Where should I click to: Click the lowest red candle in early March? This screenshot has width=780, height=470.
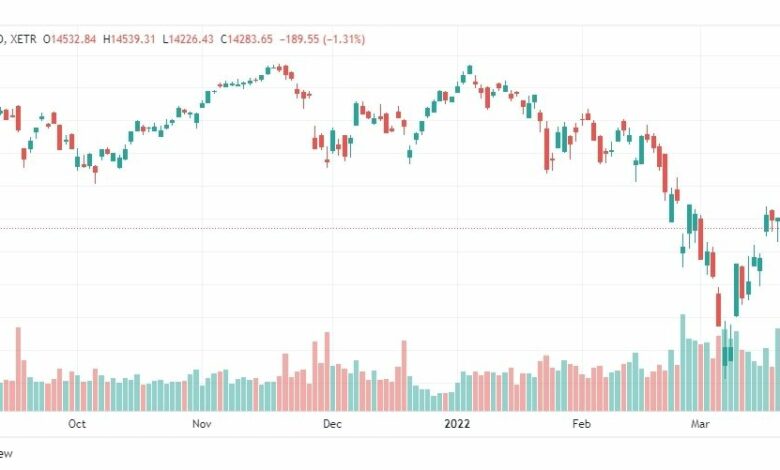point(718,309)
